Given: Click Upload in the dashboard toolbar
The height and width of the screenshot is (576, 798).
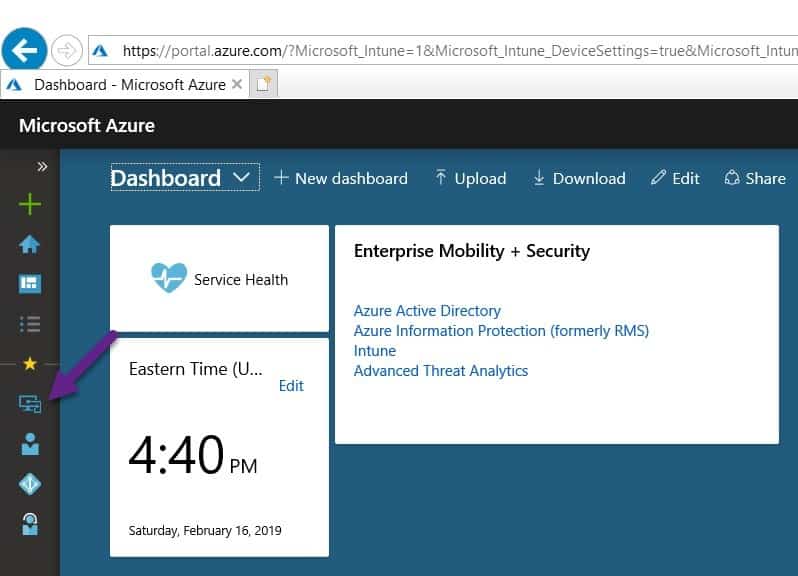Looking at the screenshot, I should coord(470,178).
